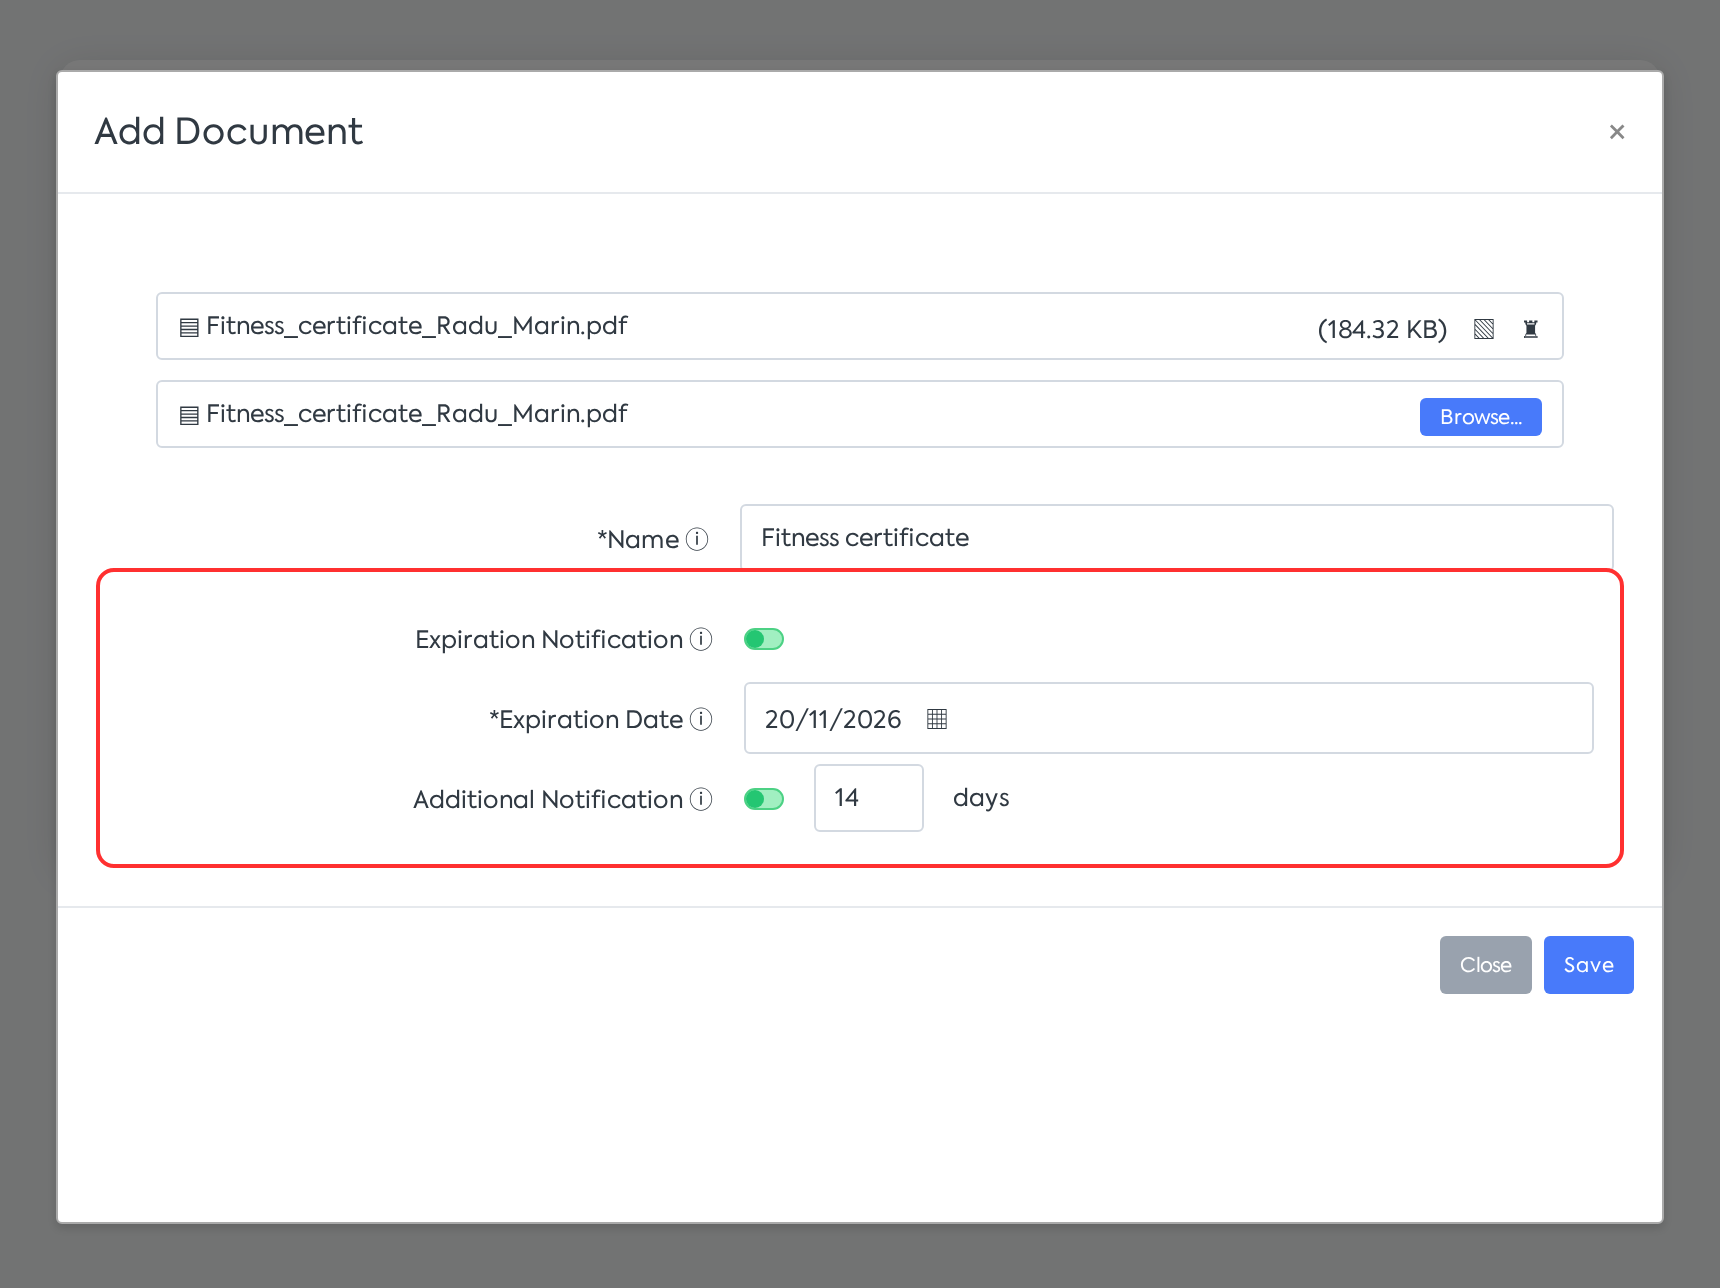This screenshot has width=1720, height=1288.
Task: Click the 'days' label
Action: [981, 798]
